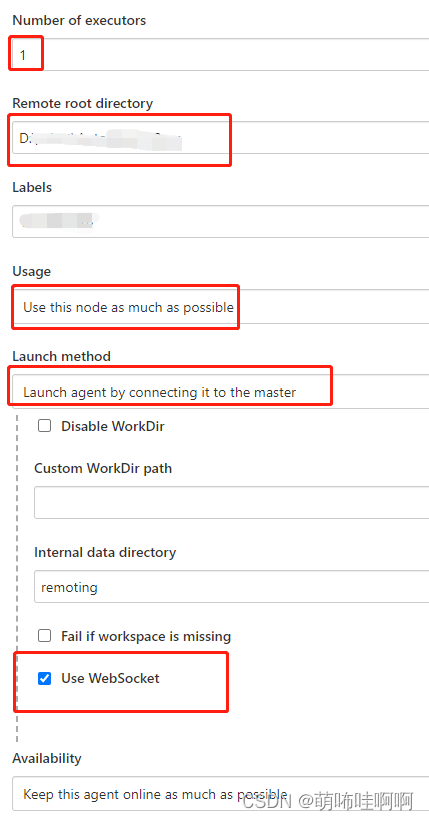Click the Availability heading text
The image size is (429, 820).
[47, 758]
